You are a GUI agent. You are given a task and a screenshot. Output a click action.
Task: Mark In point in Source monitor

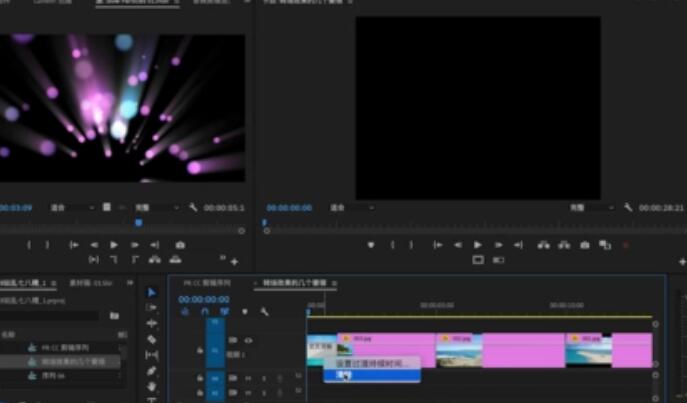29,245
